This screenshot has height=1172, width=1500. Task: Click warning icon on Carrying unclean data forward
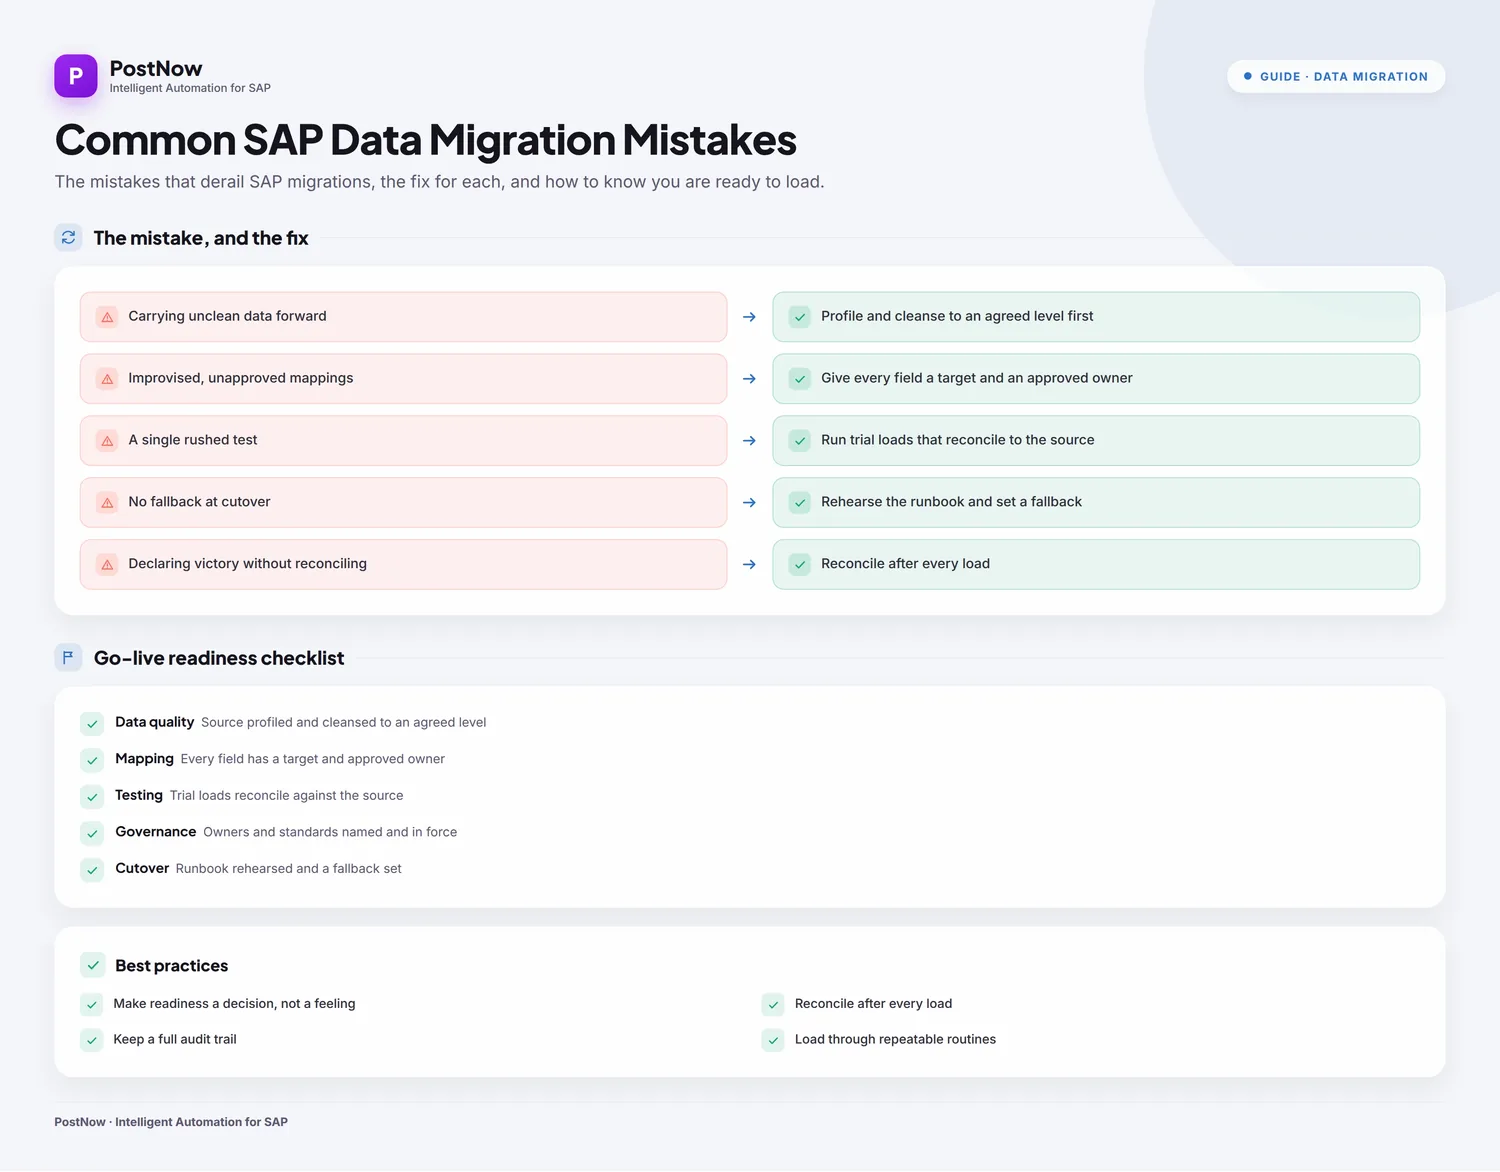107,317
